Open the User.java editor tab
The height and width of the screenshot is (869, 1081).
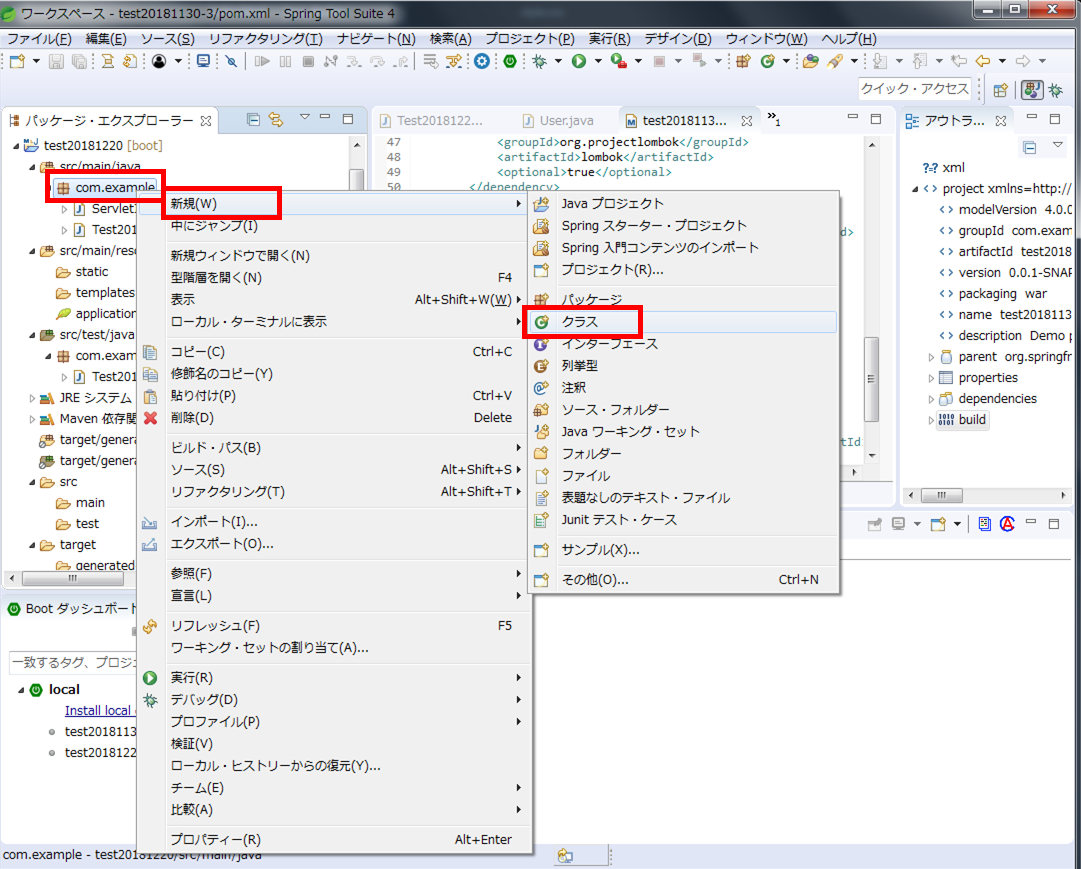click(x=566, y=121)
